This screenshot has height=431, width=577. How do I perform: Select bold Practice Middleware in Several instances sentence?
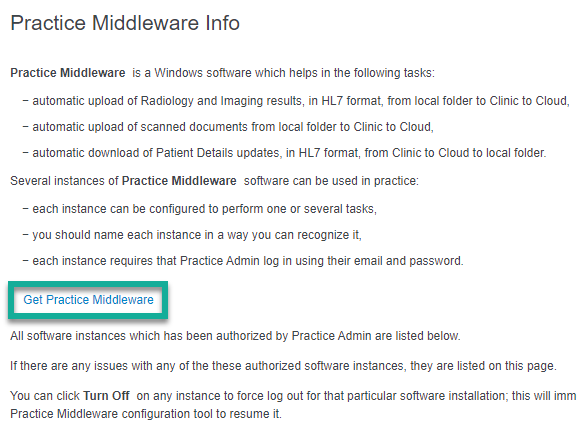[x=179, y=181]
